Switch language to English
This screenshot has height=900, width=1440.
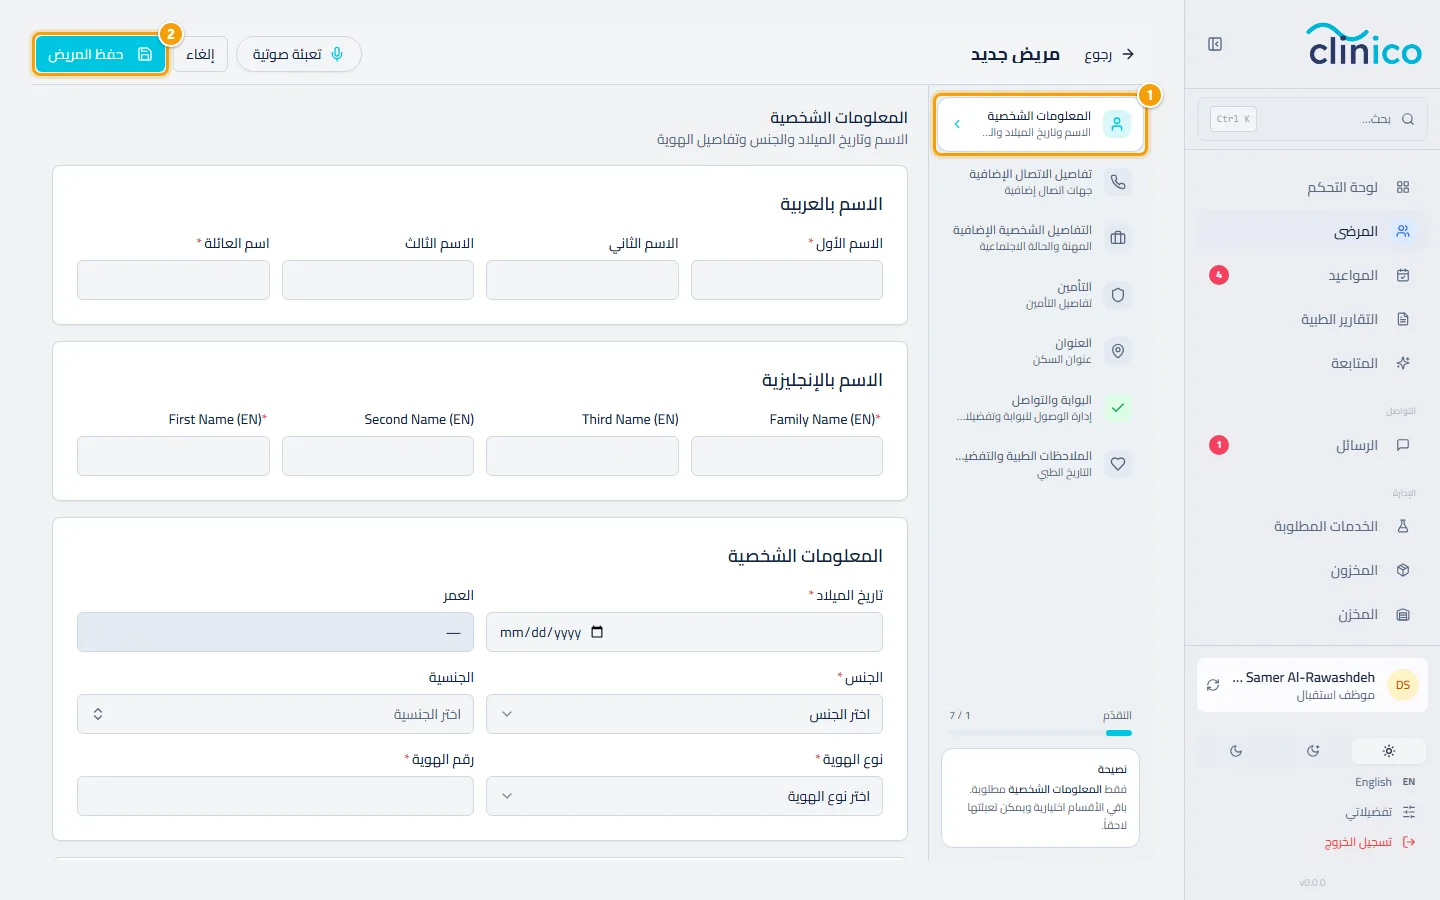point(1385,782)
